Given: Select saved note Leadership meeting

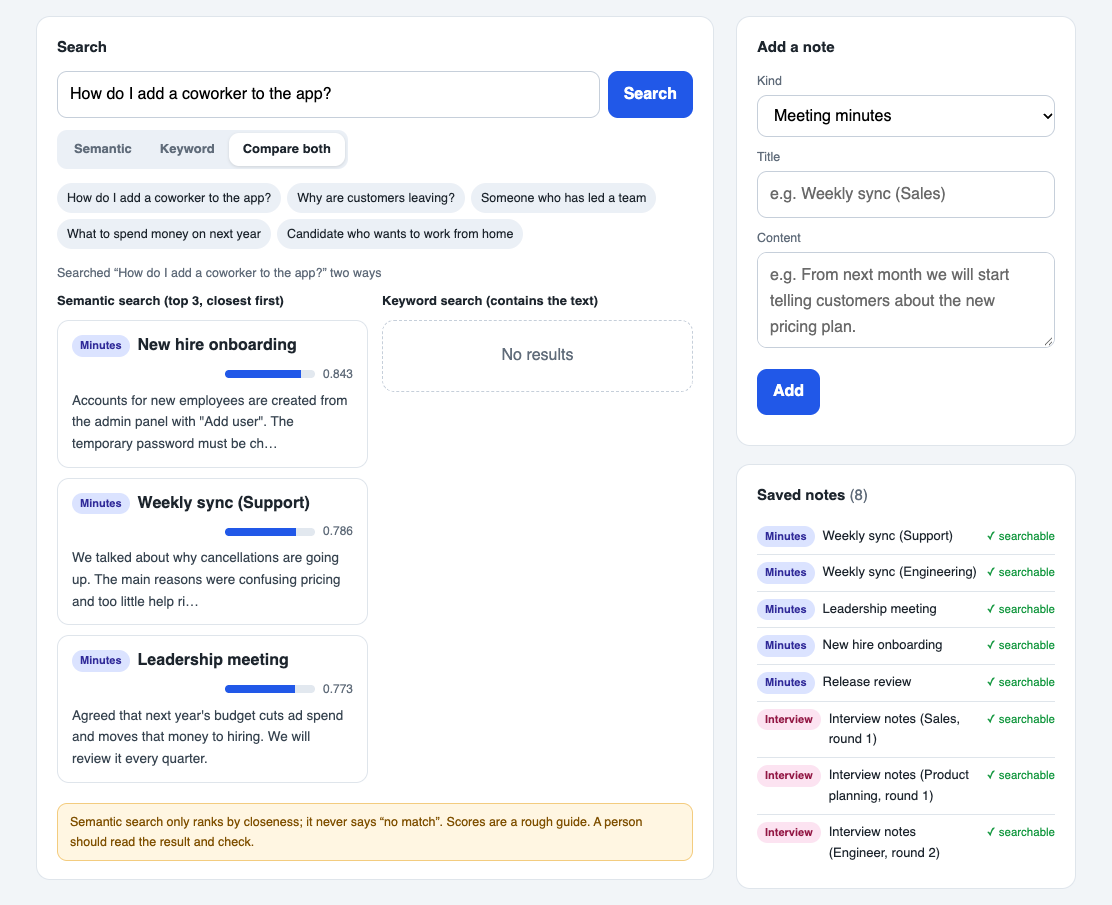Looking at the screenshot, I should point(906,609).
